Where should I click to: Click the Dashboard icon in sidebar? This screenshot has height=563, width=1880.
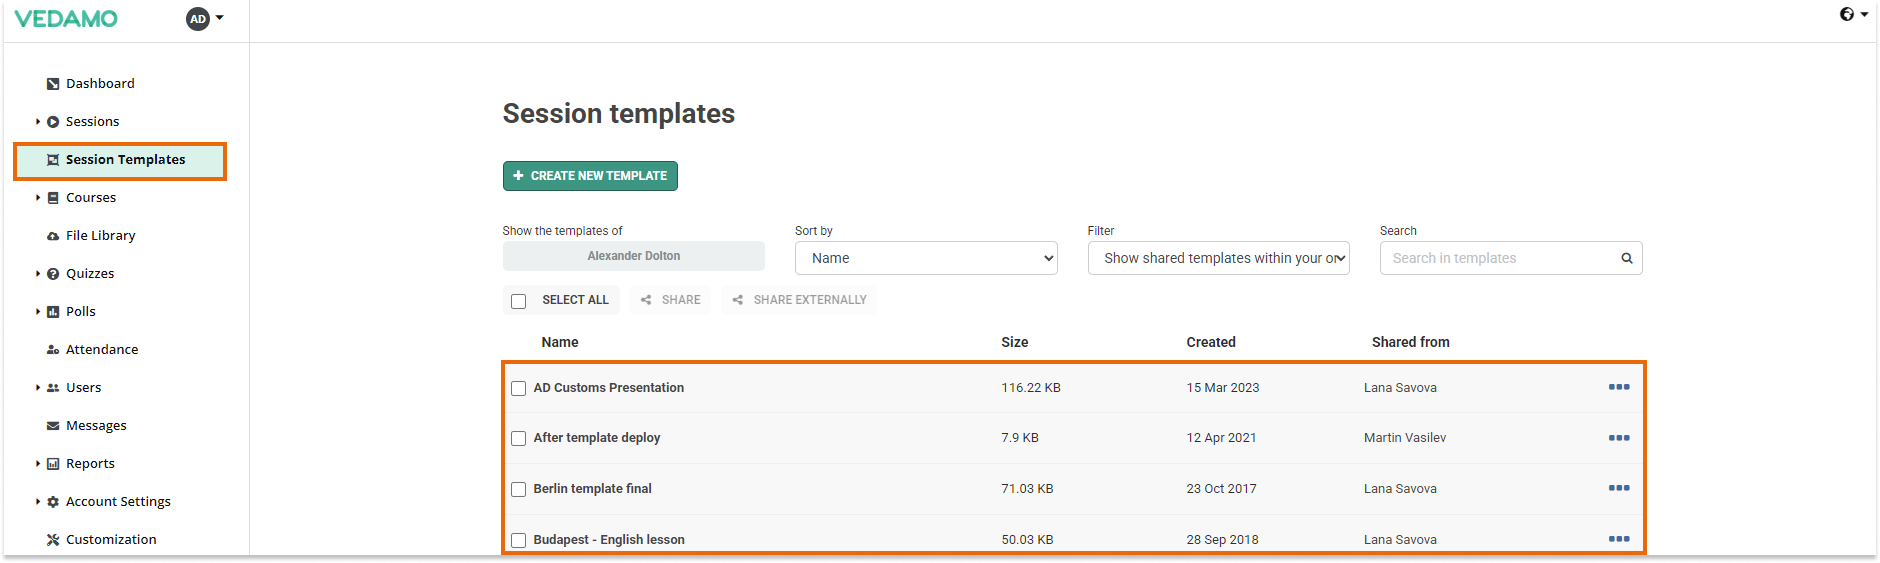click(x=53, y=84)
